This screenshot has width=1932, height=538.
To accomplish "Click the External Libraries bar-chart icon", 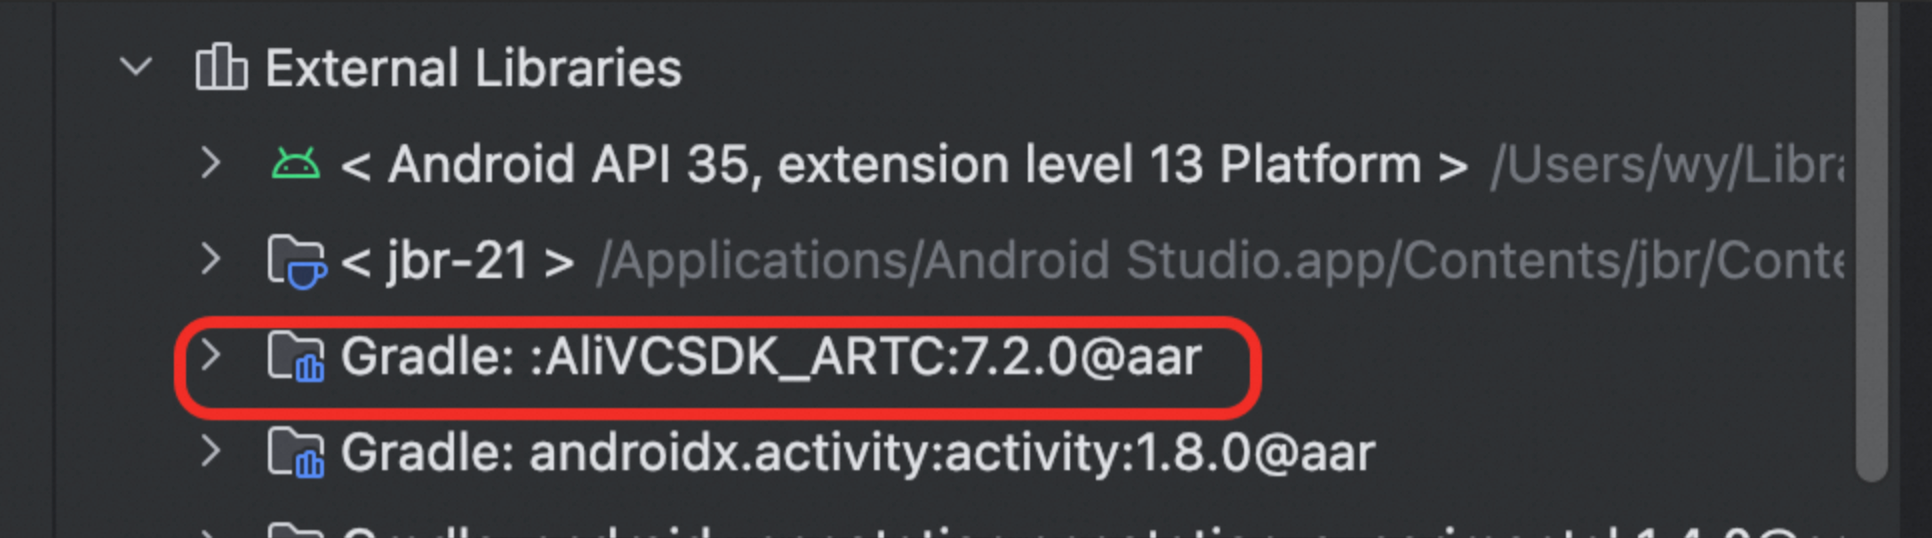I will click(221, 67).
